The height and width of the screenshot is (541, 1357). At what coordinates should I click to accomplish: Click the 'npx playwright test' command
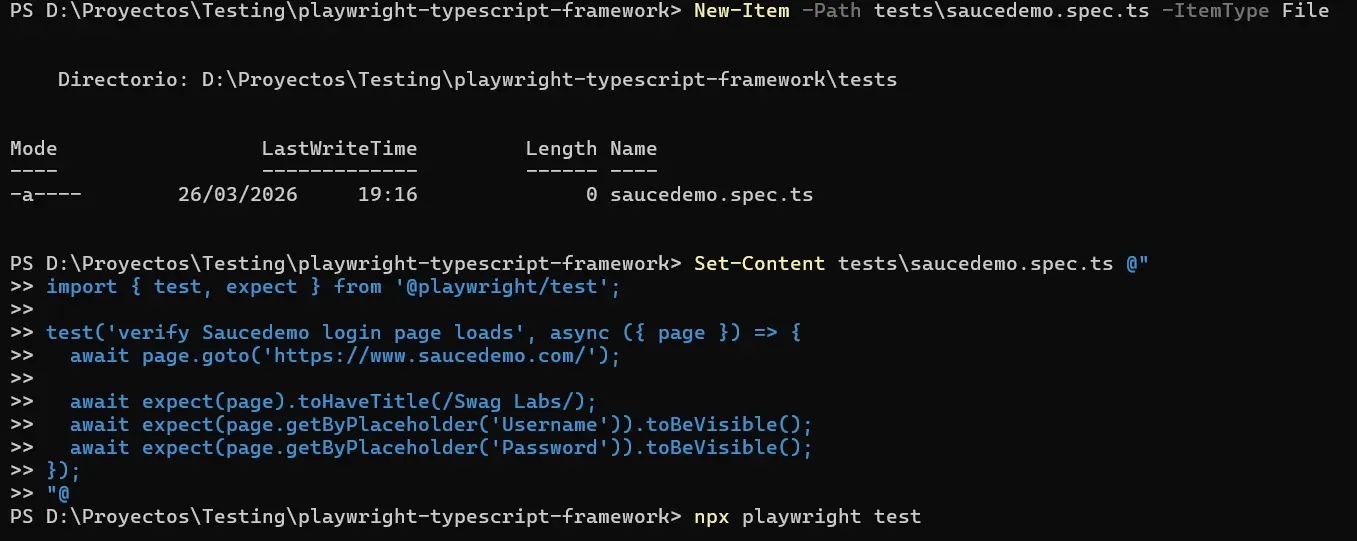point(807,517)
